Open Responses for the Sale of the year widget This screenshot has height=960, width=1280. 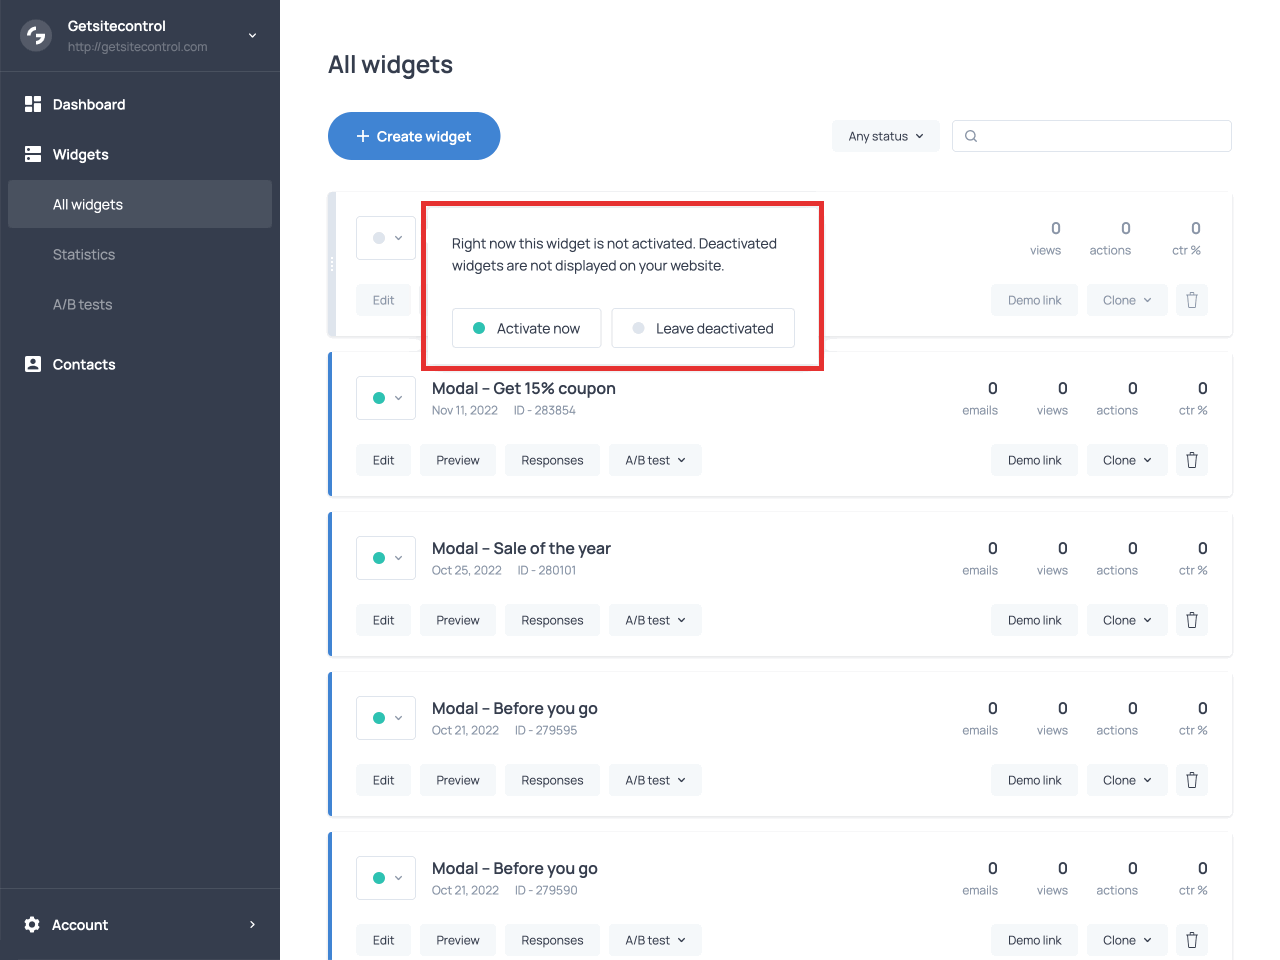point(552,619)
